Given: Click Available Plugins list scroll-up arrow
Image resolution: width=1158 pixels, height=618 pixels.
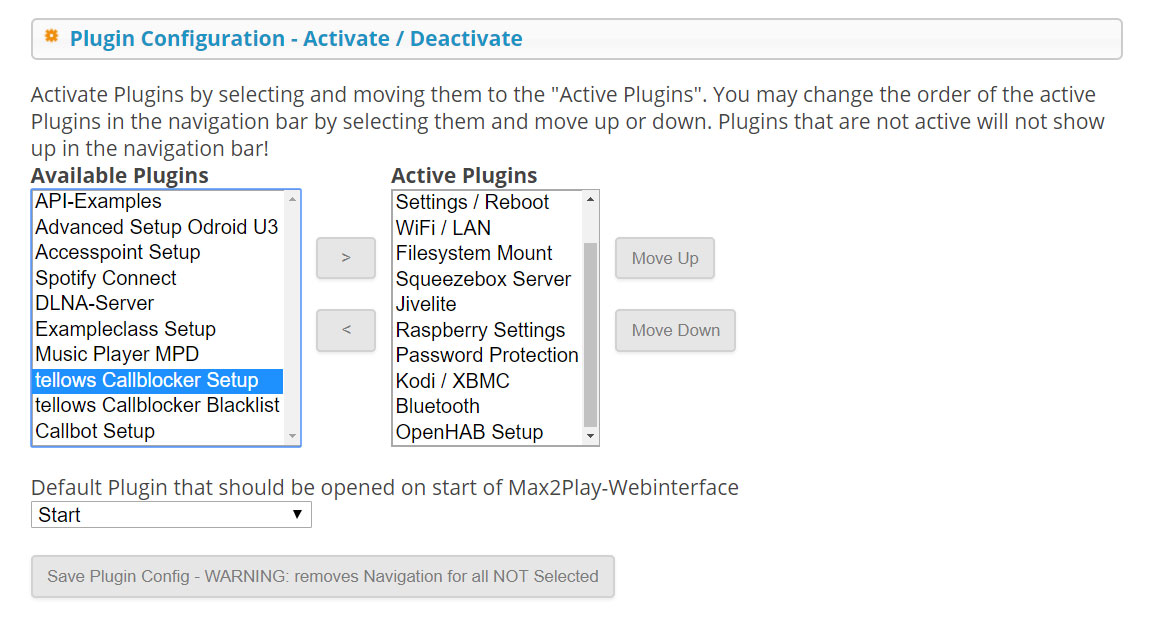Looking at the screenshot, I should point(292,199).
